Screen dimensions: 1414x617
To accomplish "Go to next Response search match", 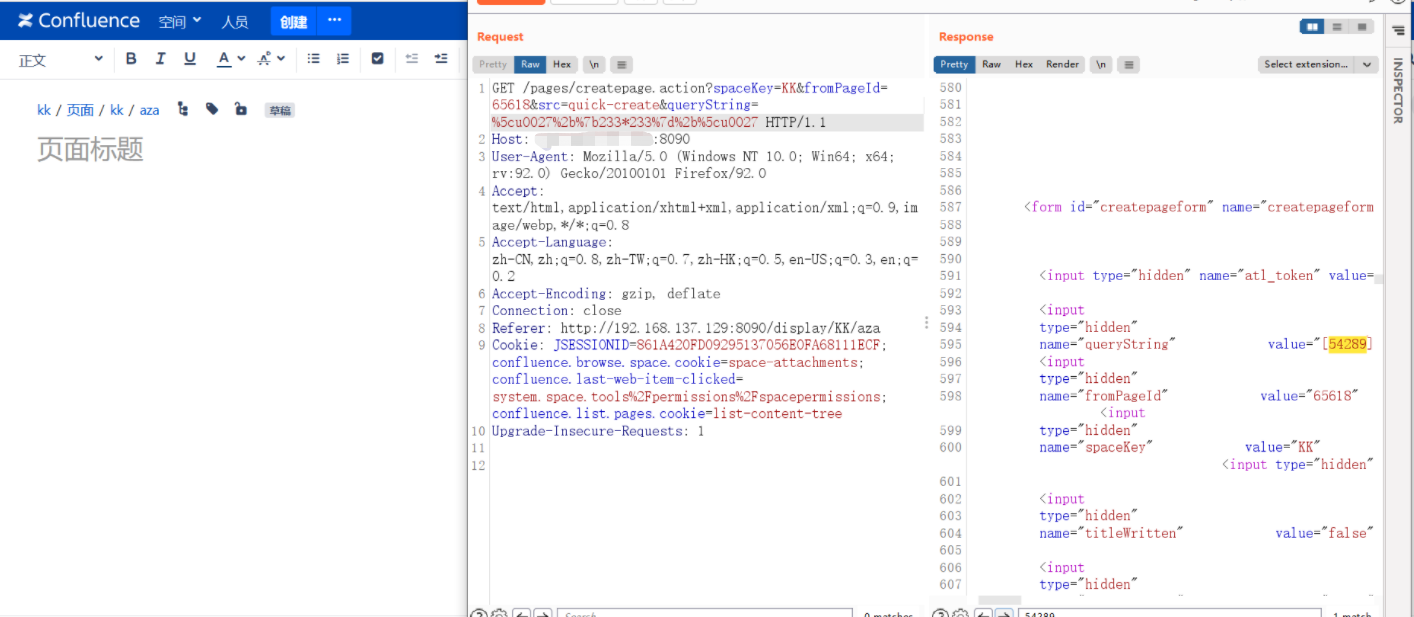I will (x=1003, y=614).
